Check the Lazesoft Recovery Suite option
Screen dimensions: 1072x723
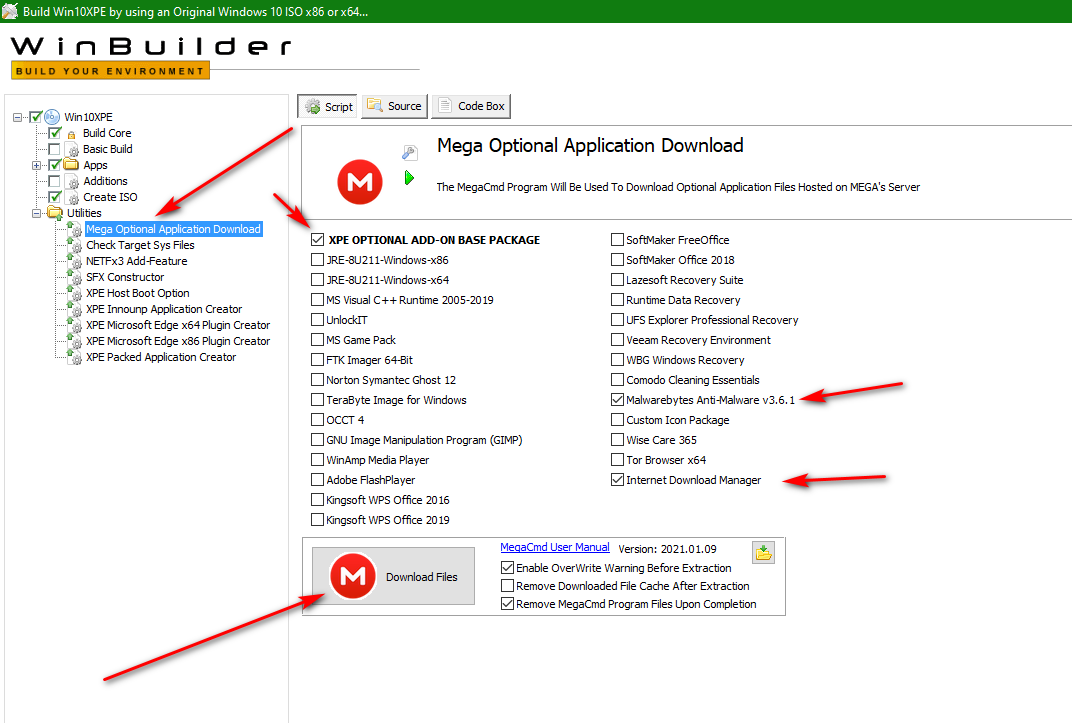617,280
